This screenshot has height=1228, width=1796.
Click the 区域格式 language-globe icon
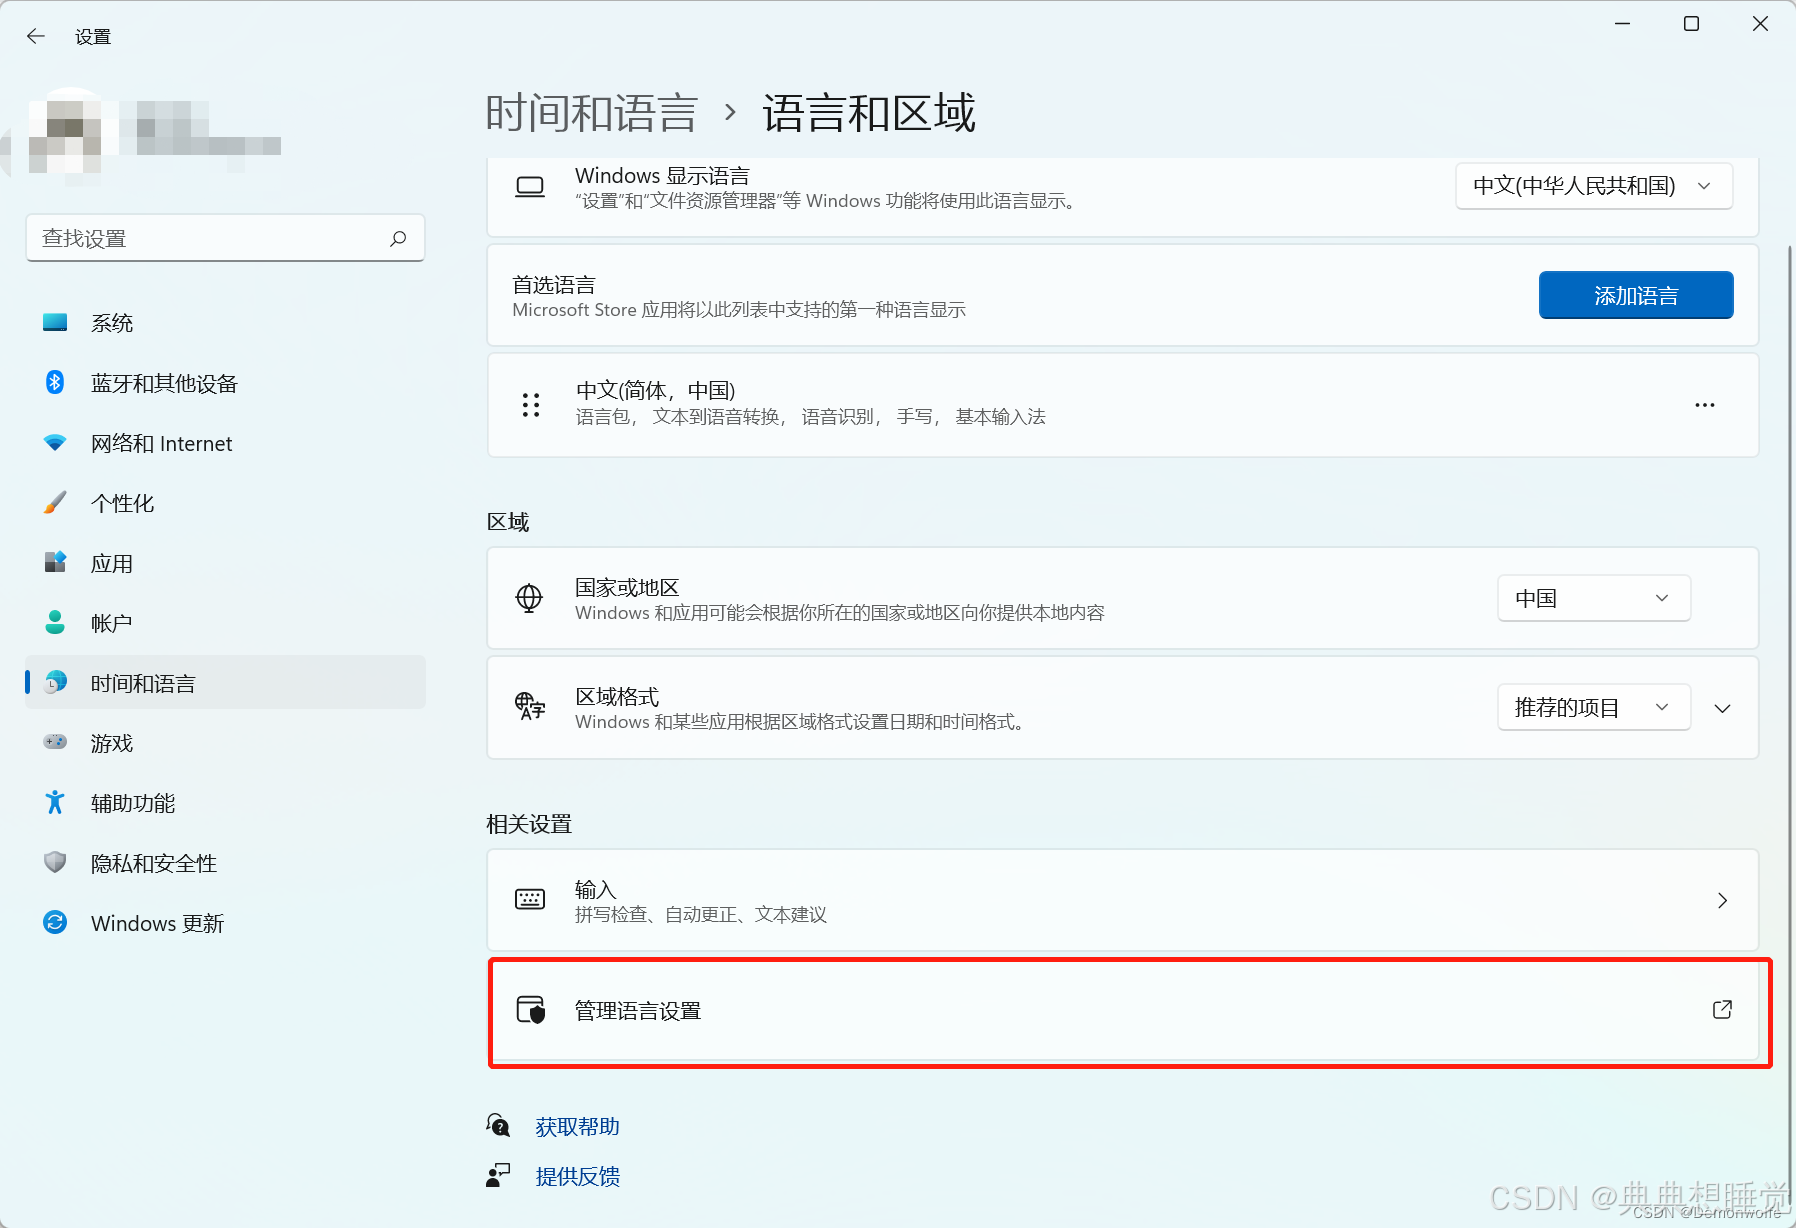(530, 707)
